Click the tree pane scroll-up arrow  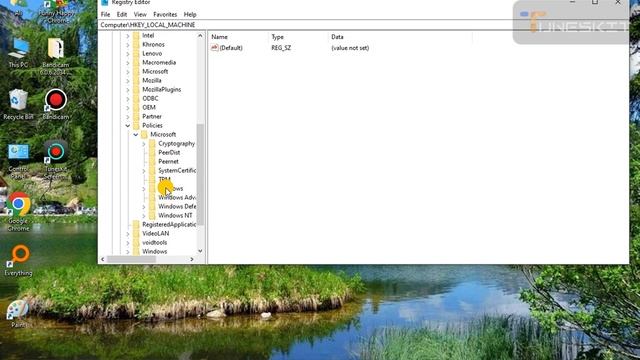(200, 36)
